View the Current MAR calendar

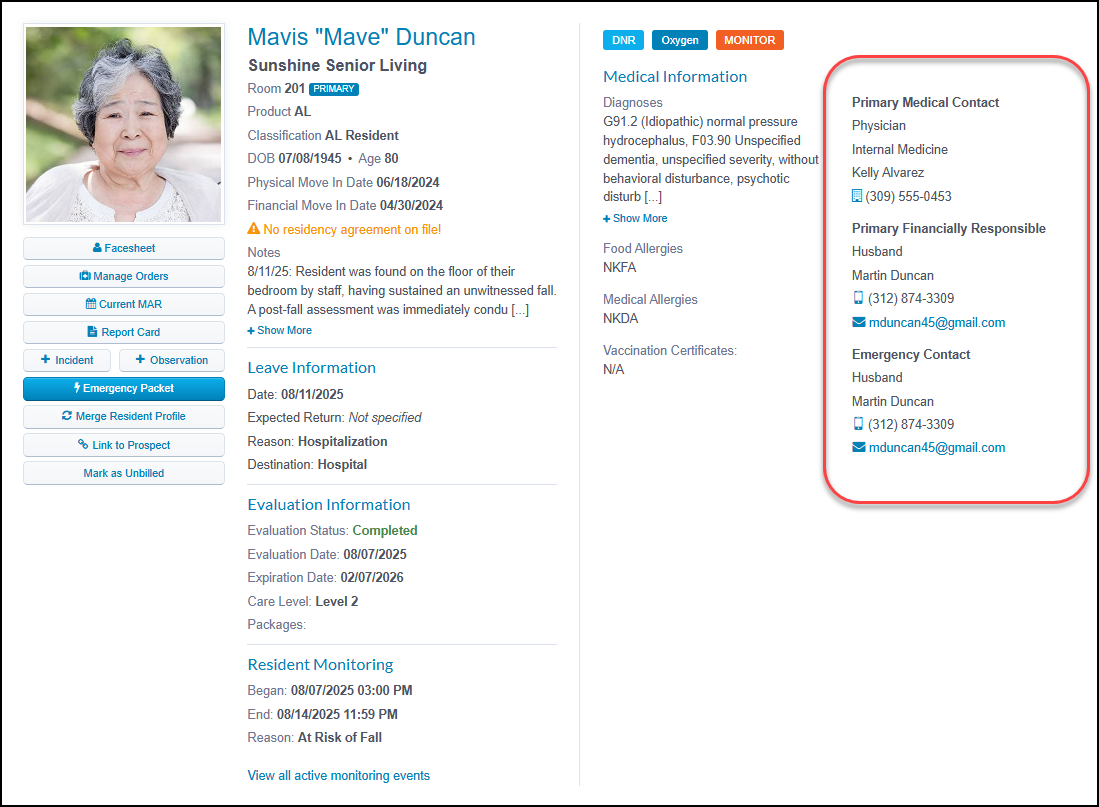click(x=123, y=304)
